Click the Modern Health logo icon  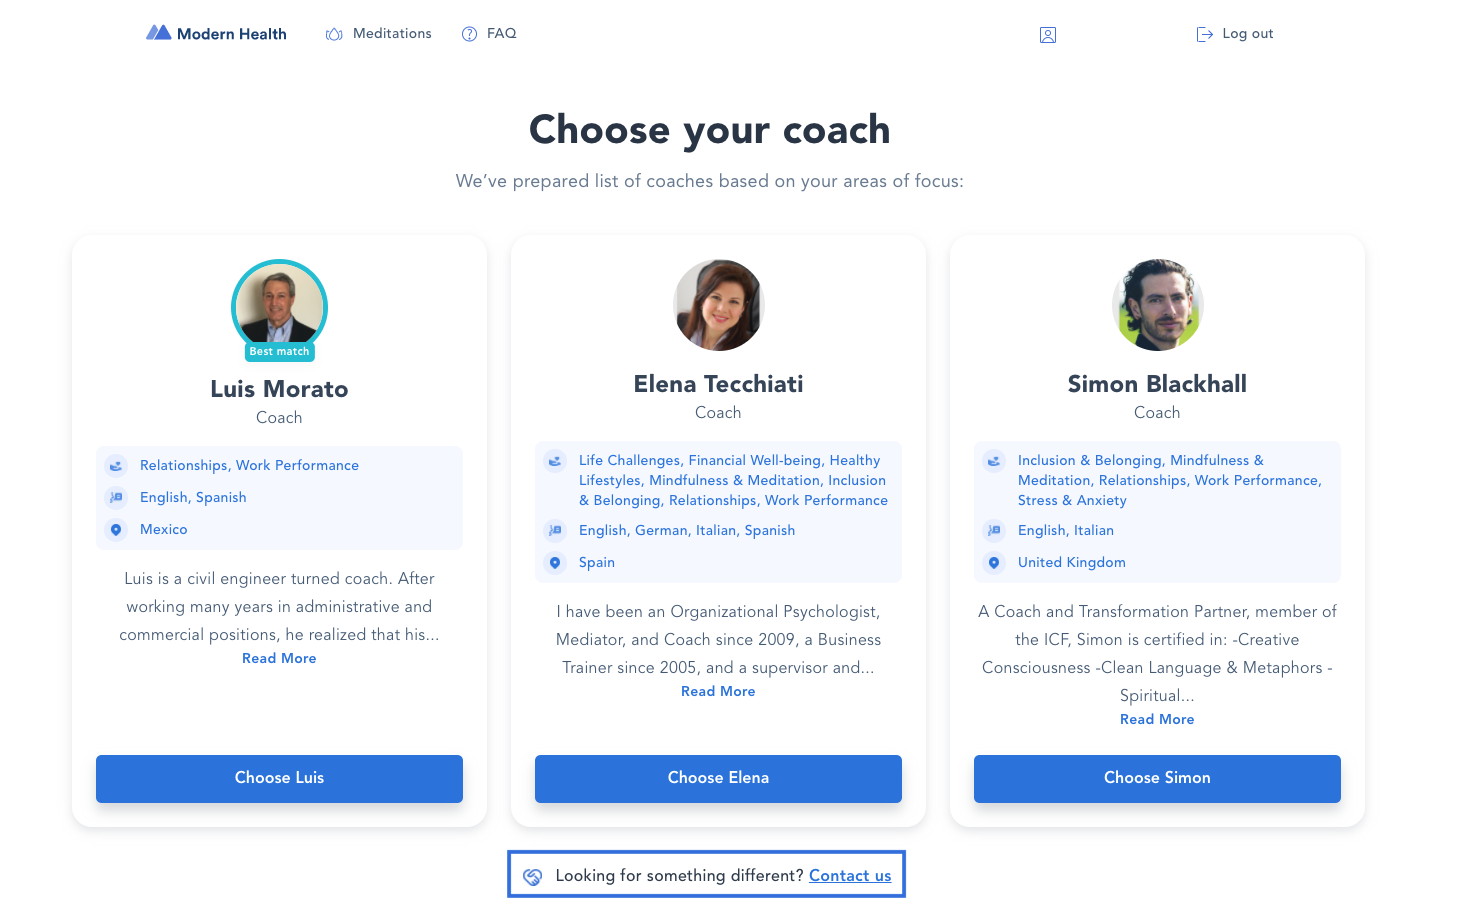pyautogui.click(x=158, y=33)
